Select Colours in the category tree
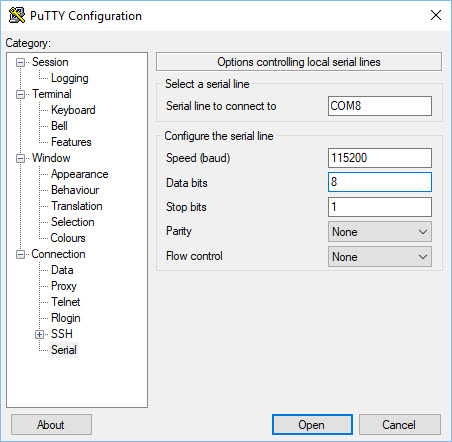Image resolution: width=452 pixels, height=442 pixels. (68, 238)
